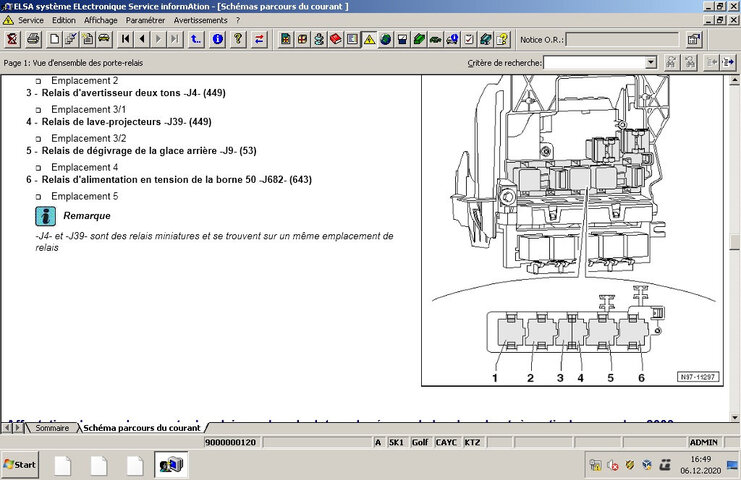
Task: Click the 'Emplacement 3/1' entry
Action: pyautogui.click(x=88, y=110)
